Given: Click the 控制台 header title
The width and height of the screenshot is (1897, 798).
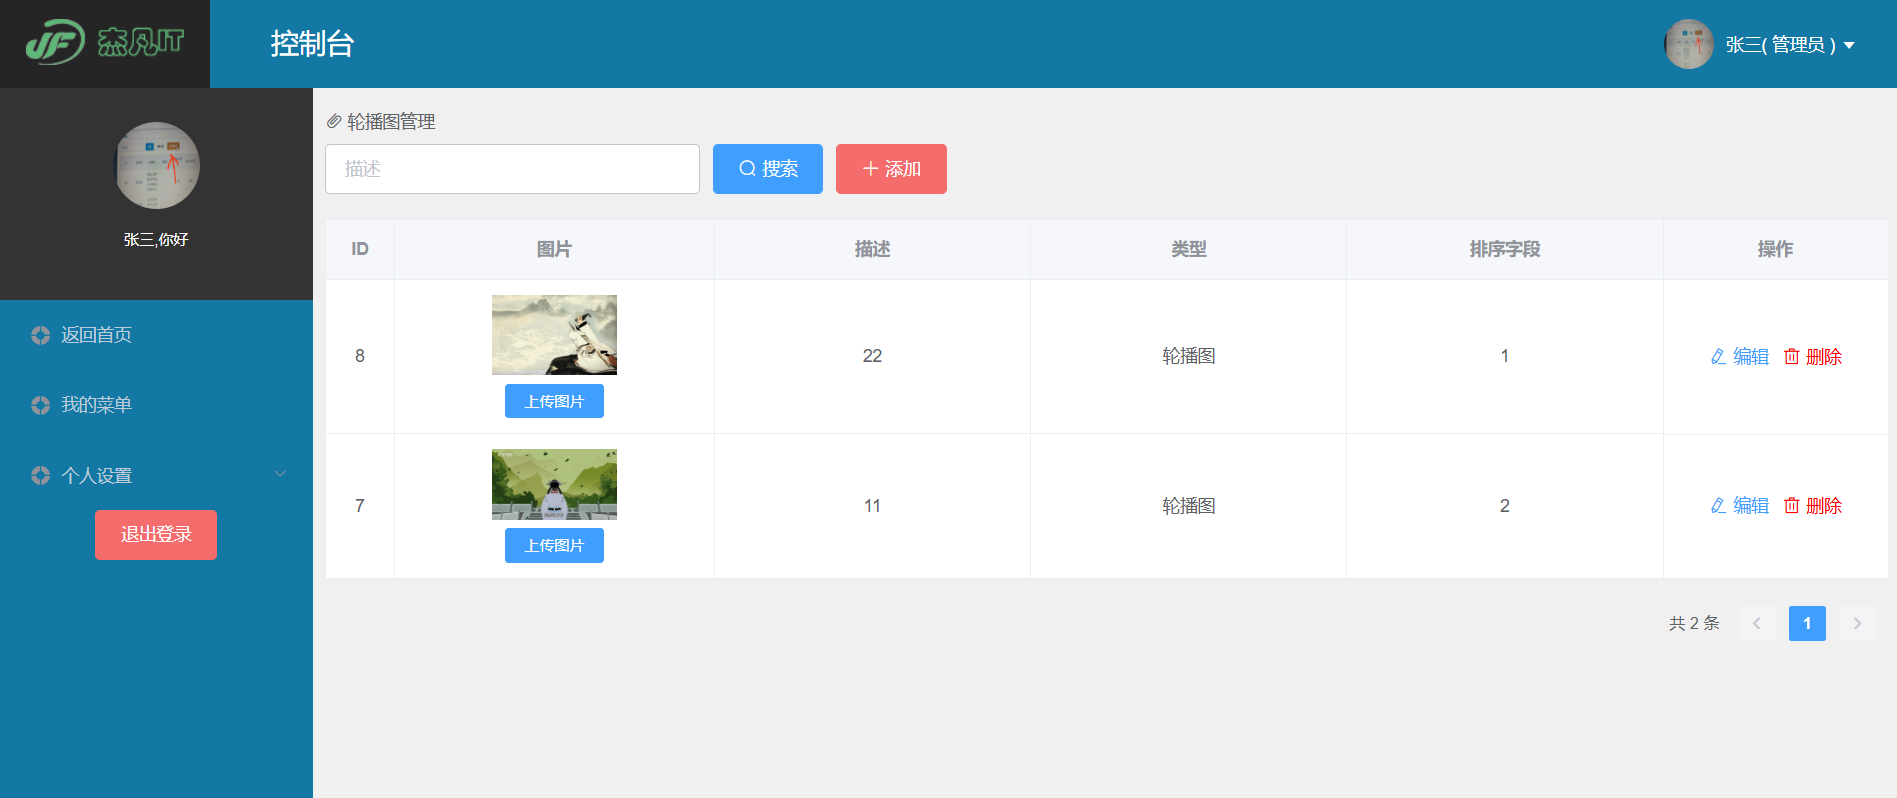Looking at the screenshot, I should [312, 44].
